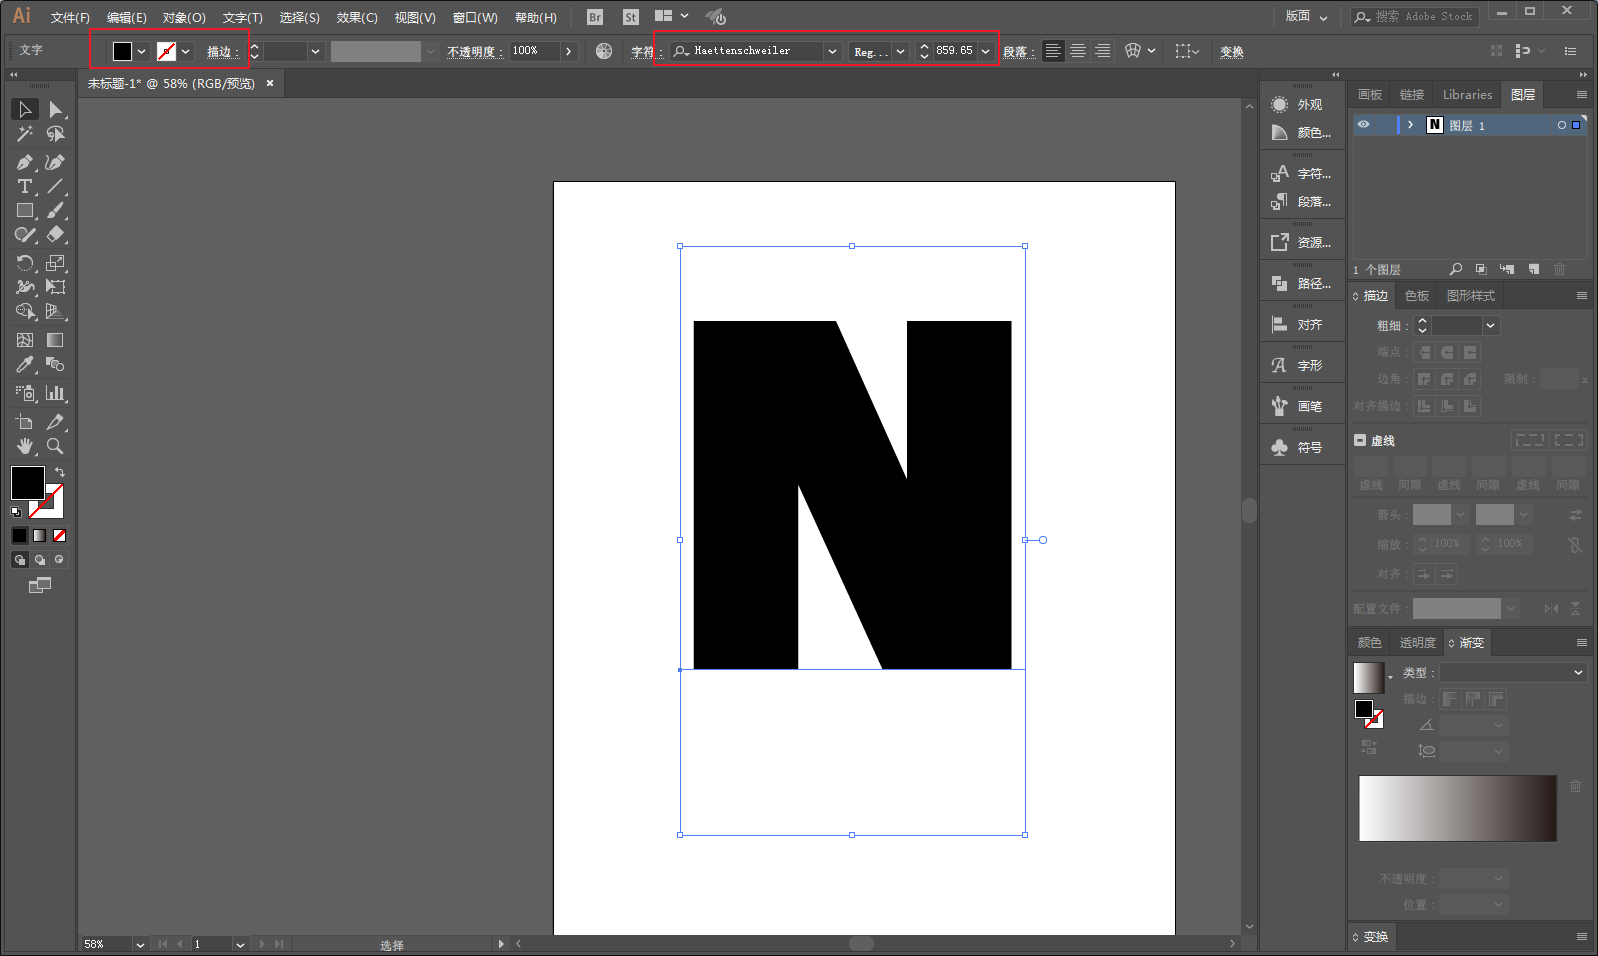Choose the Type tool
Image resolution: width=1598 pixels, height=956 pixels.
pos(25,187)
